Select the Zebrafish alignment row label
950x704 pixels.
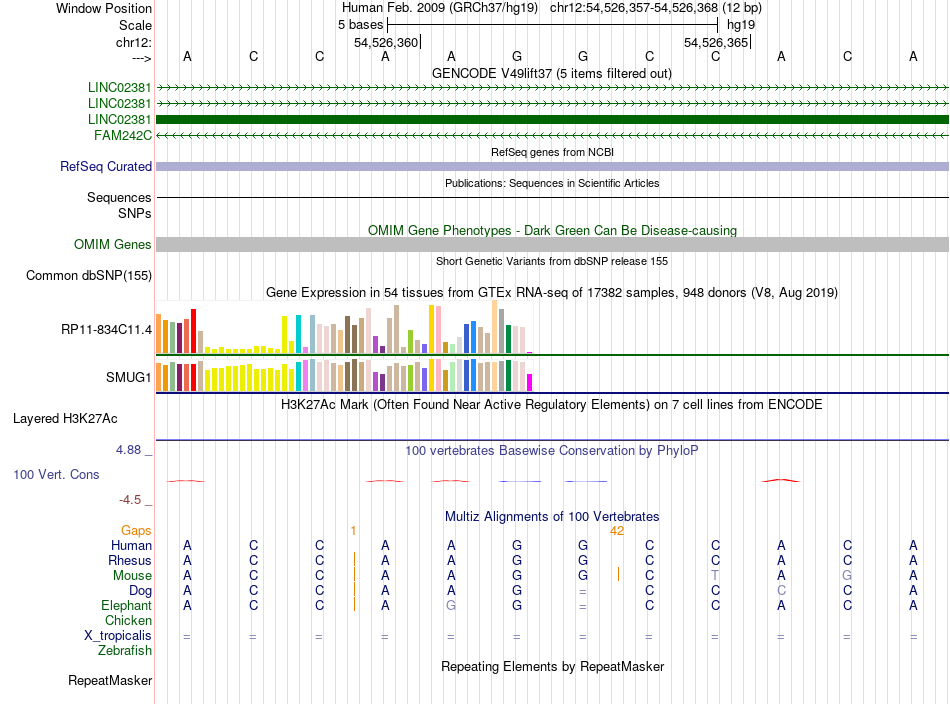(125, 651)
